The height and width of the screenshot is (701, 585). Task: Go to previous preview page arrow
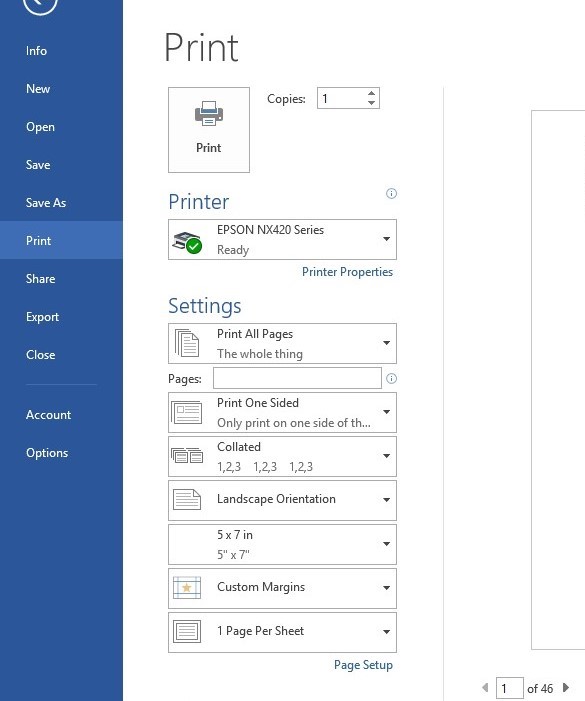[x=485, y=687]
